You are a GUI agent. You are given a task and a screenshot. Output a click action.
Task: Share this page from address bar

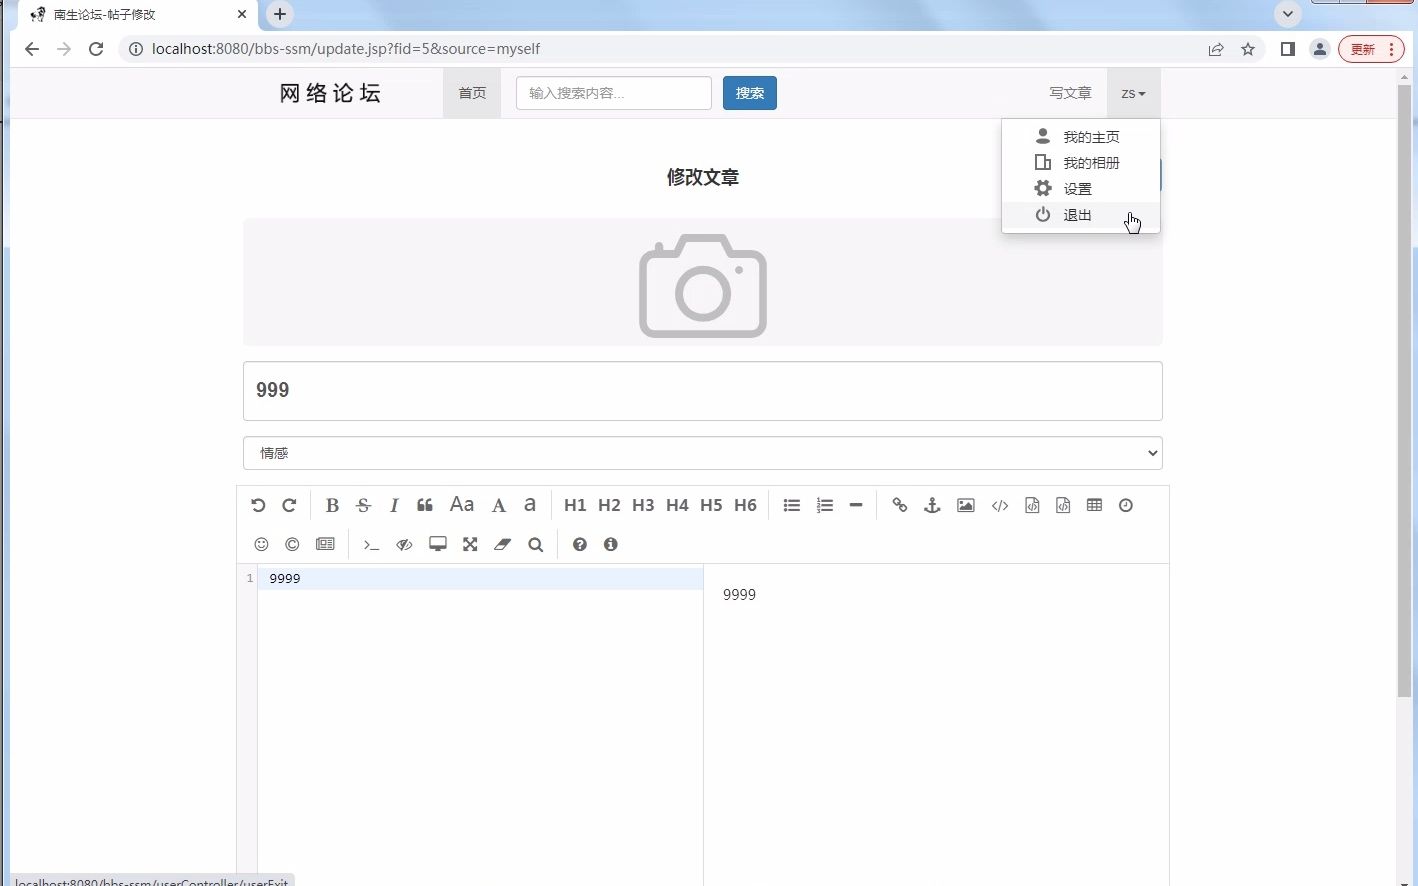point(1216,48)
